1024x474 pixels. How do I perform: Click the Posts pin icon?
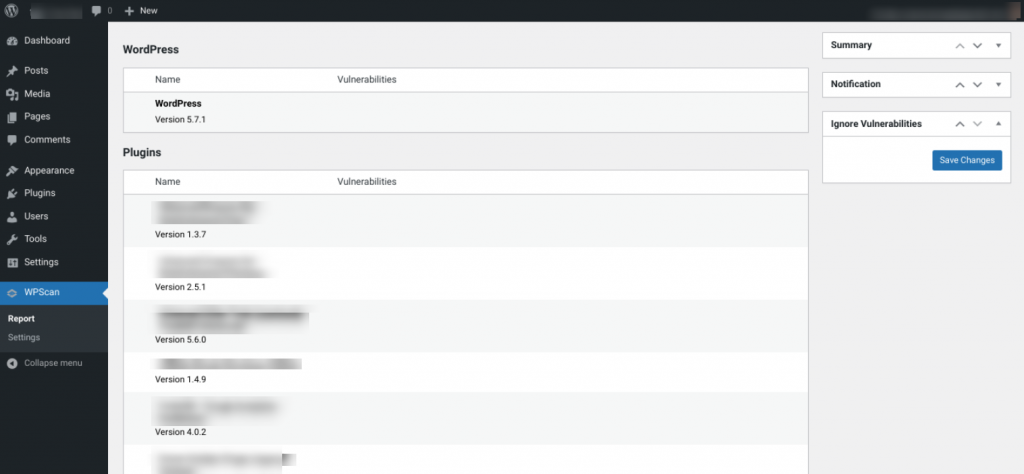click(x=12, y=71)
